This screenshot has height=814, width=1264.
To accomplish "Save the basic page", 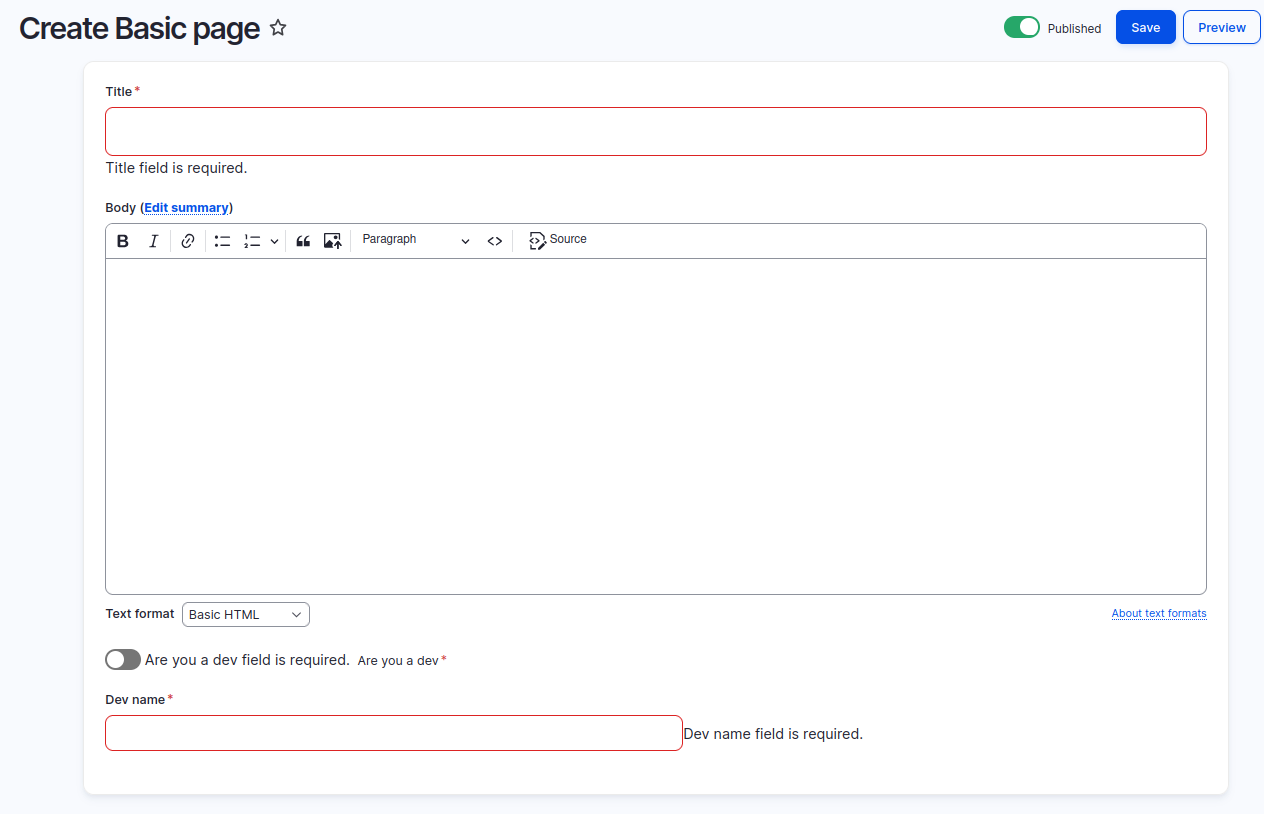I will [x=1145, y=28].
